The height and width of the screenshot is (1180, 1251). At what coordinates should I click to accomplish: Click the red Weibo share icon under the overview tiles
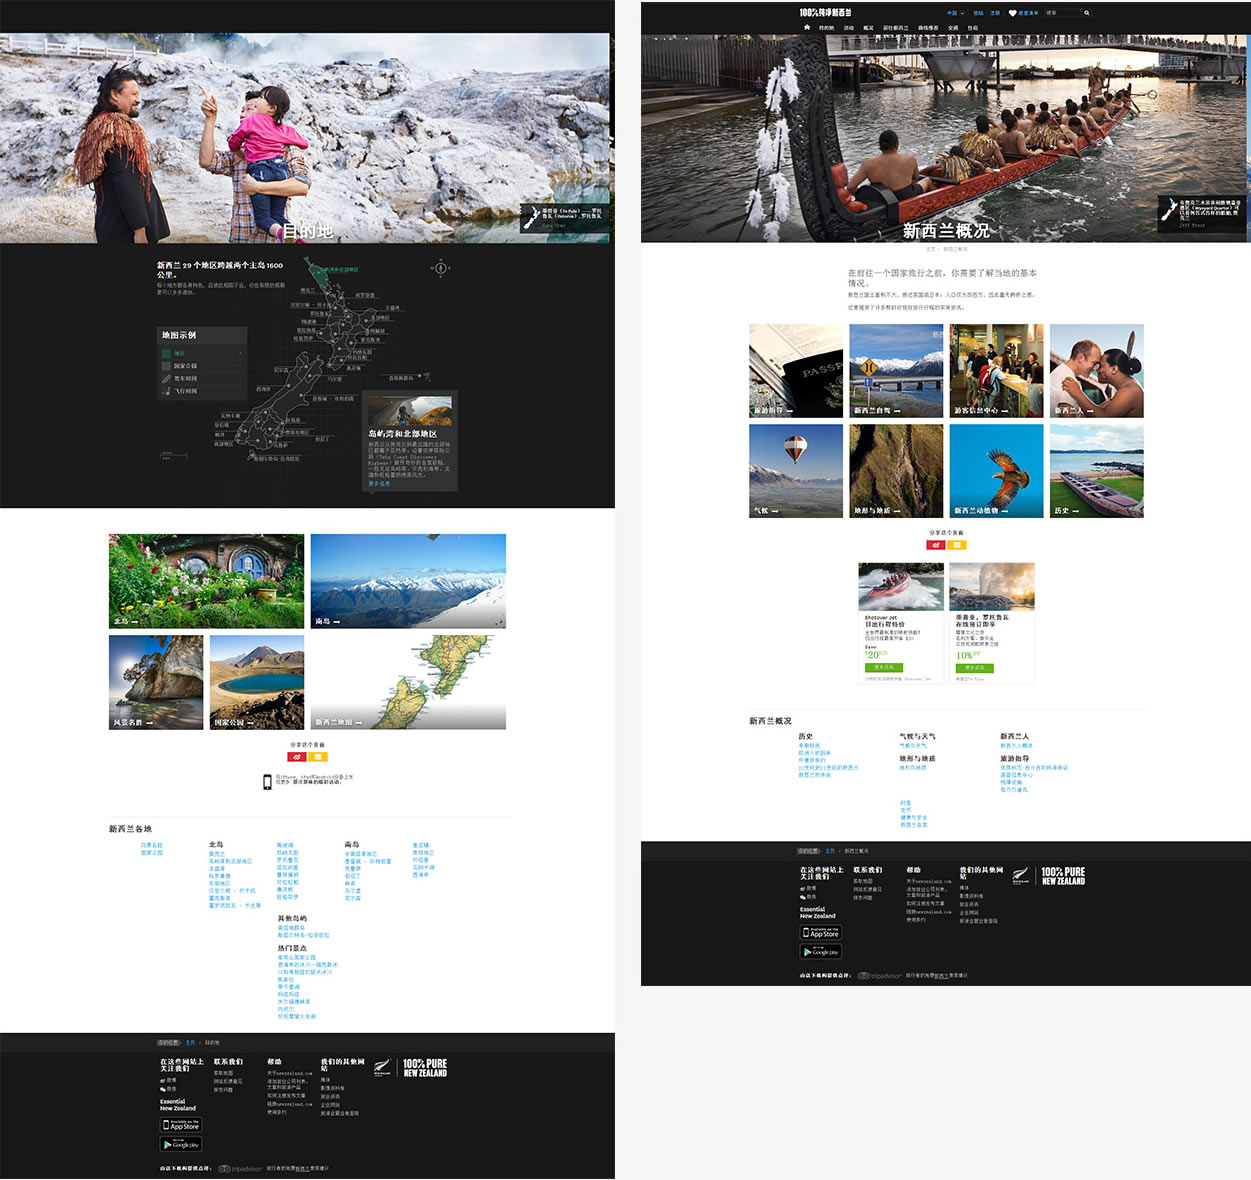pos(936,545)
